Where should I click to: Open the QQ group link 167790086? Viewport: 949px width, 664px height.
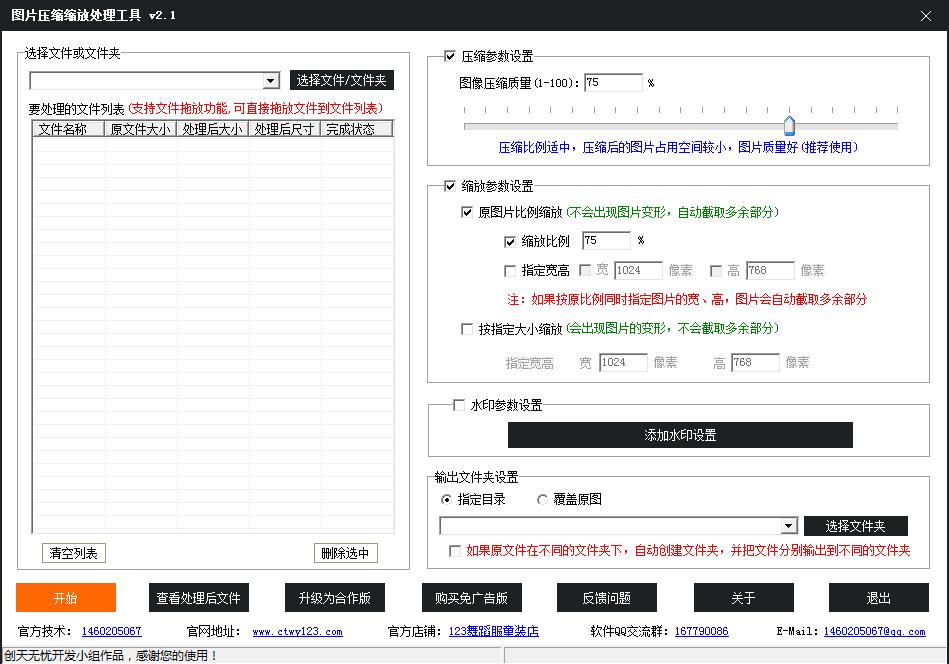[701, 632]
